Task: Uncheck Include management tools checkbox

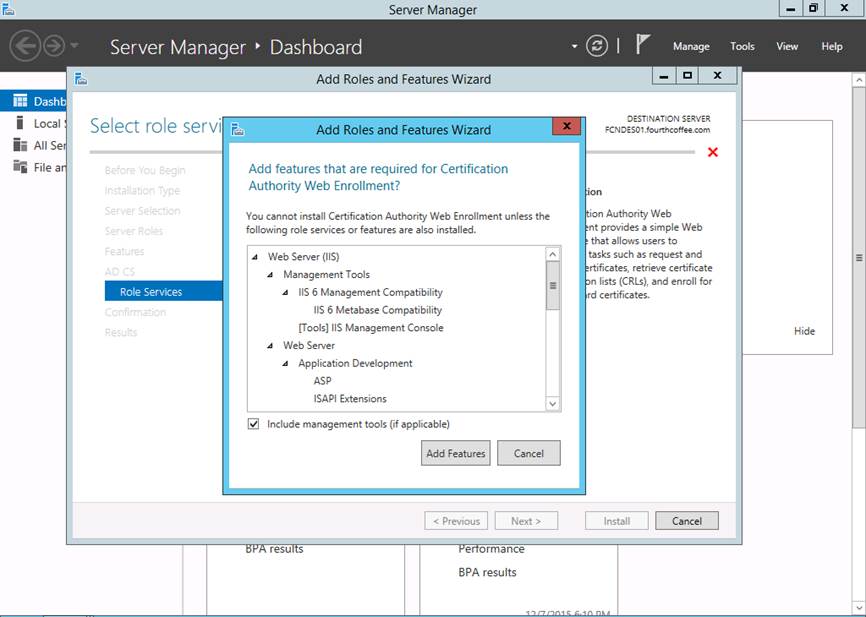Action: (253, 424)
